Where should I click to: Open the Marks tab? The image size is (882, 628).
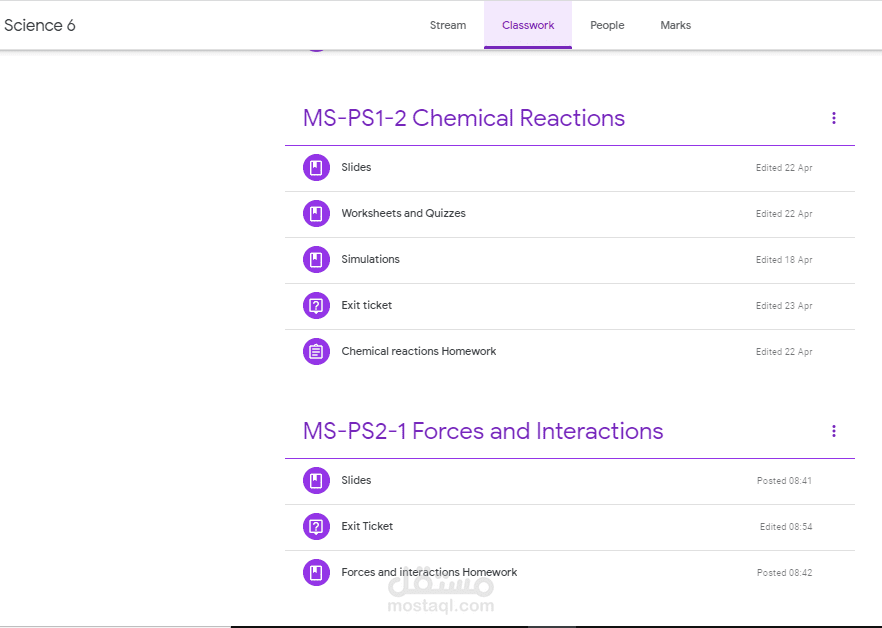click(x=675, y=25)
